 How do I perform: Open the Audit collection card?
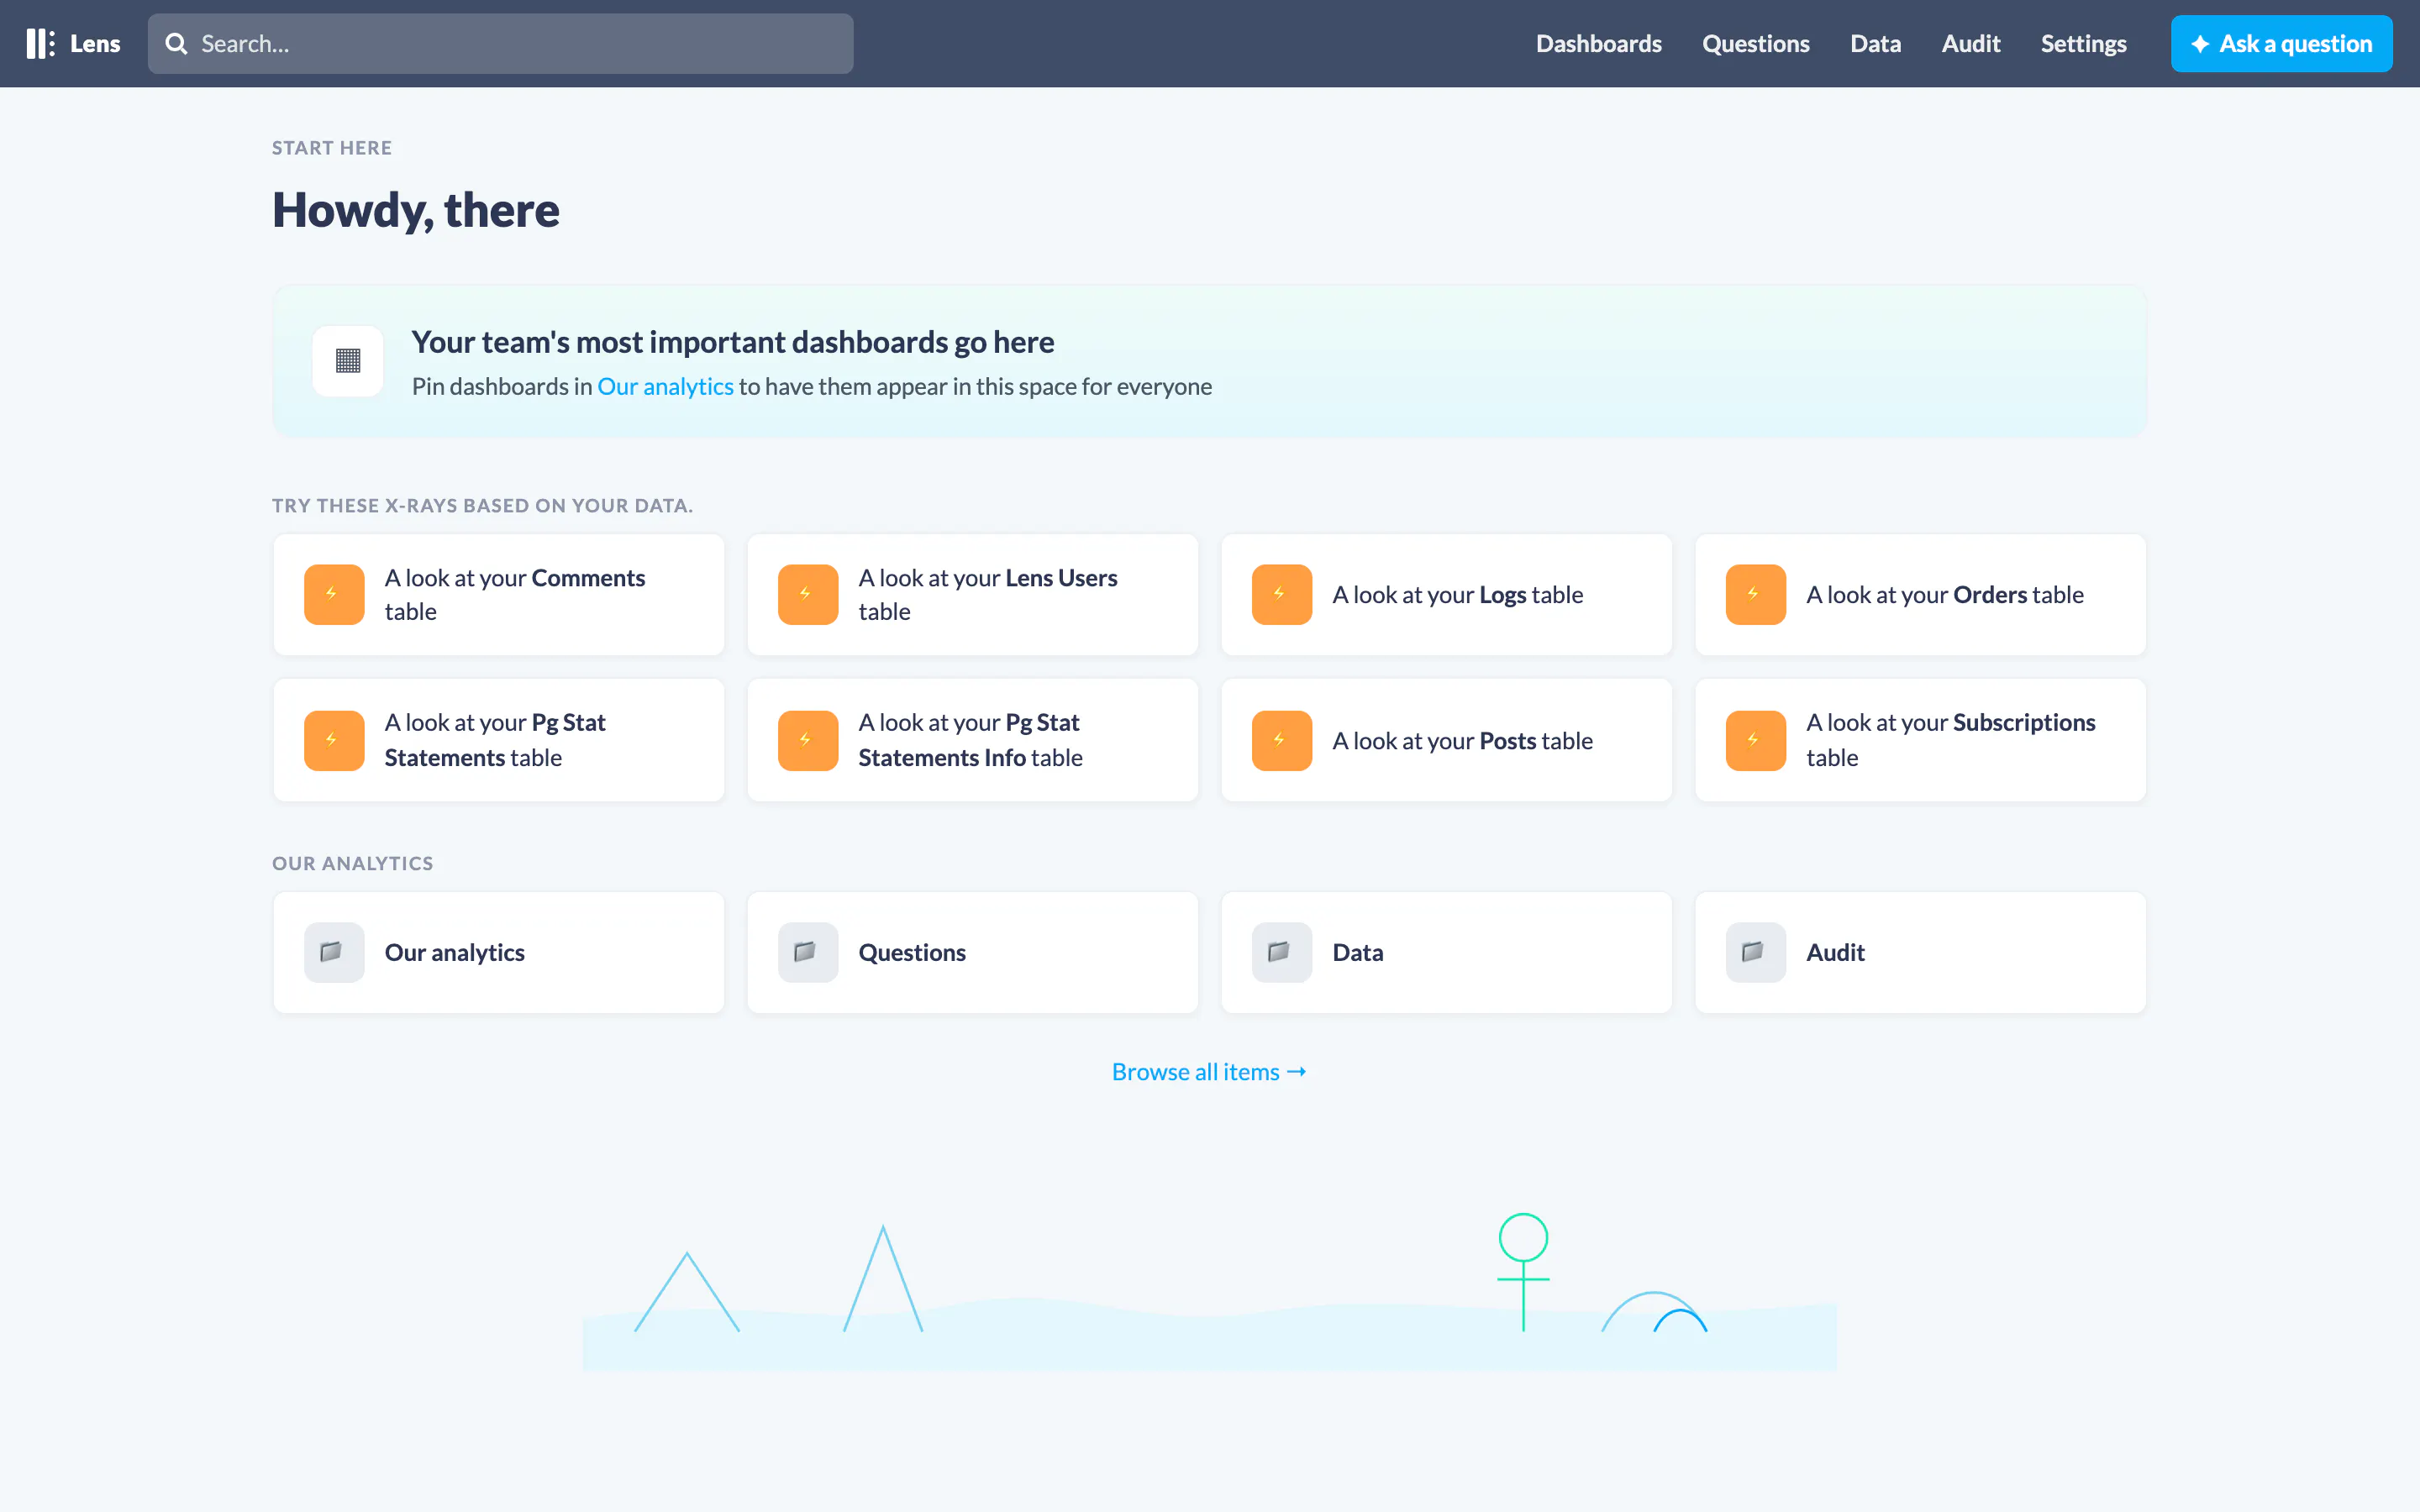[x=1920, y=952]
